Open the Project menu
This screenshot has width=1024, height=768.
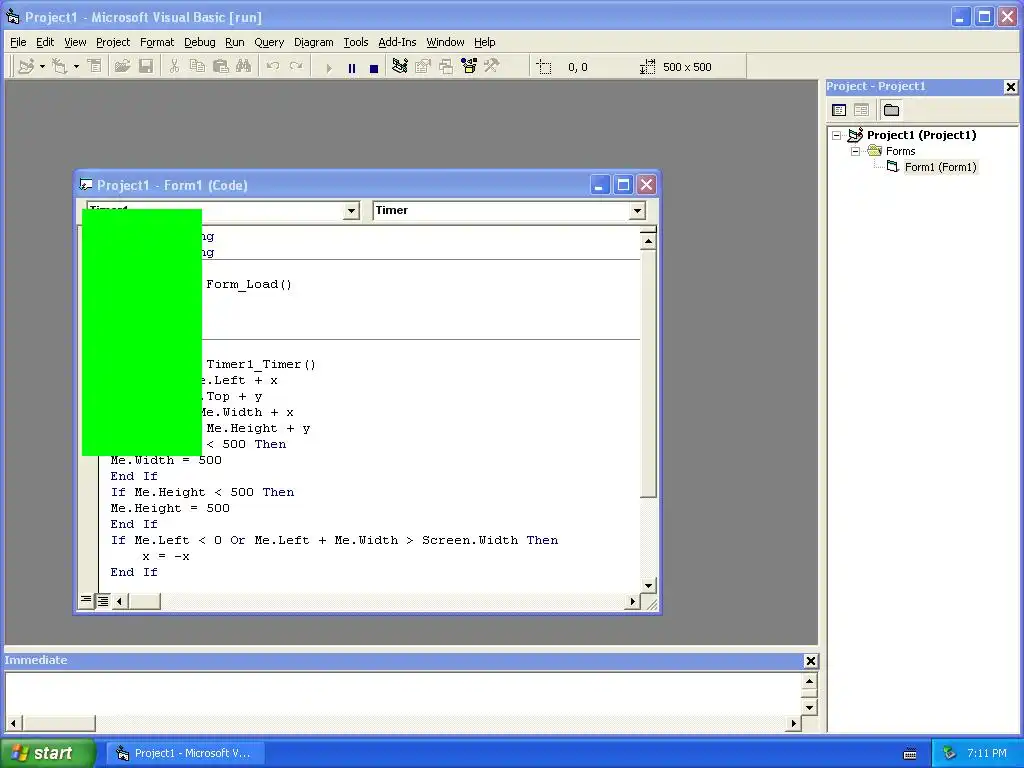tap(113, 42)
